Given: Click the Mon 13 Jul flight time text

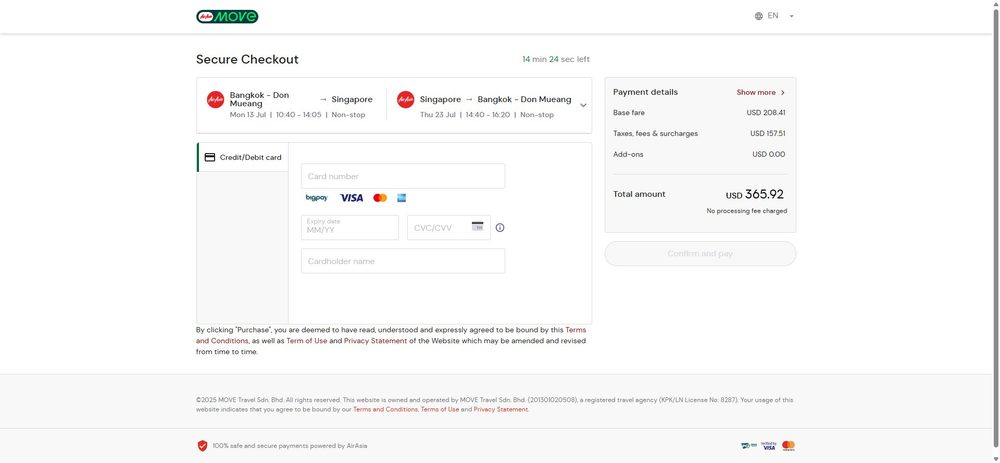Looking at the screenshot, I should (297, 115).
